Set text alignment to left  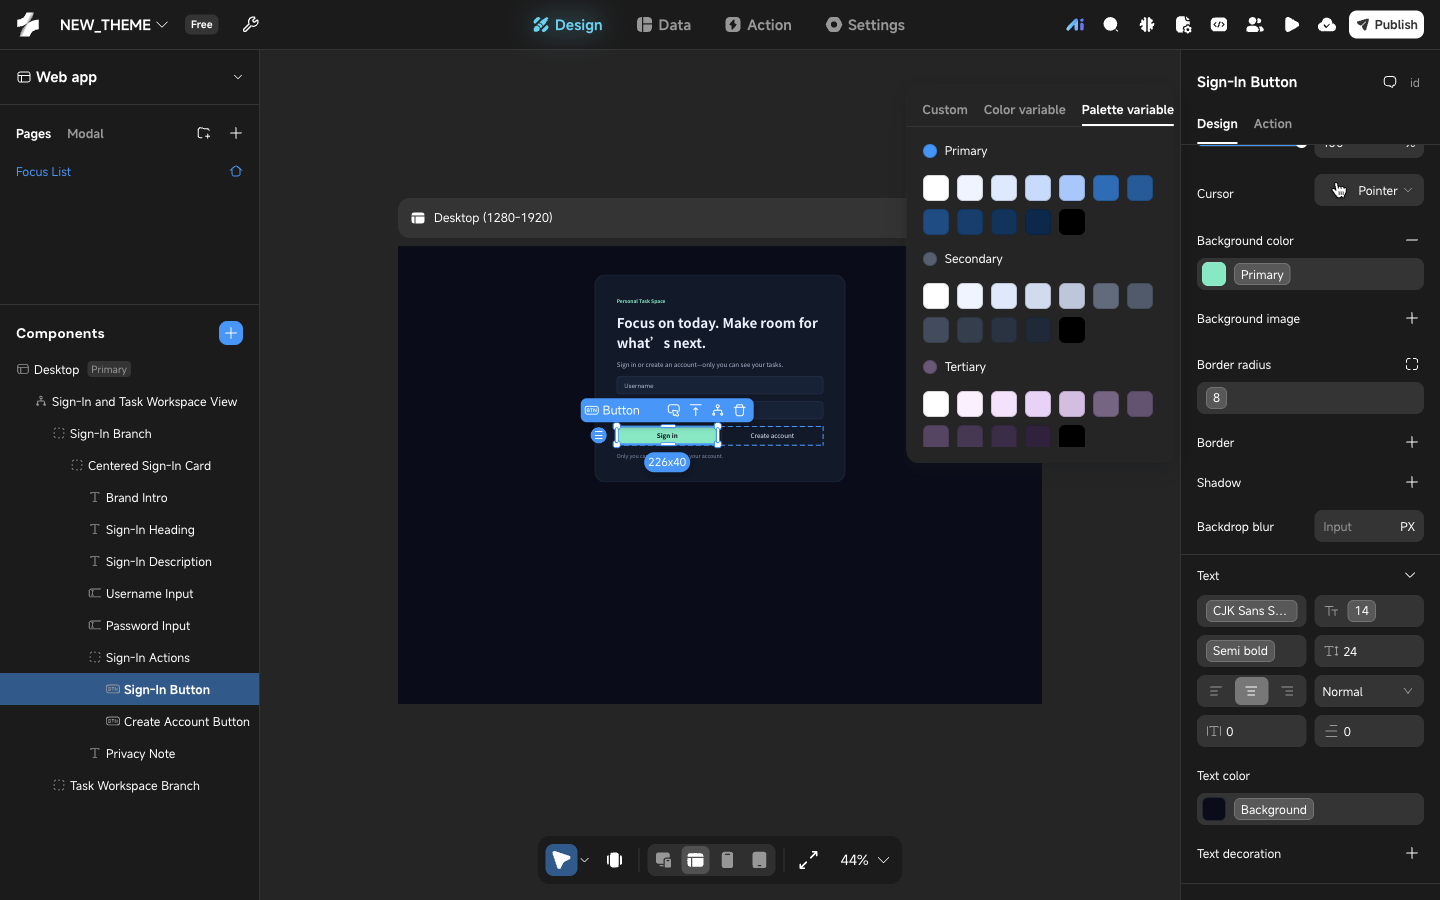1216,691
